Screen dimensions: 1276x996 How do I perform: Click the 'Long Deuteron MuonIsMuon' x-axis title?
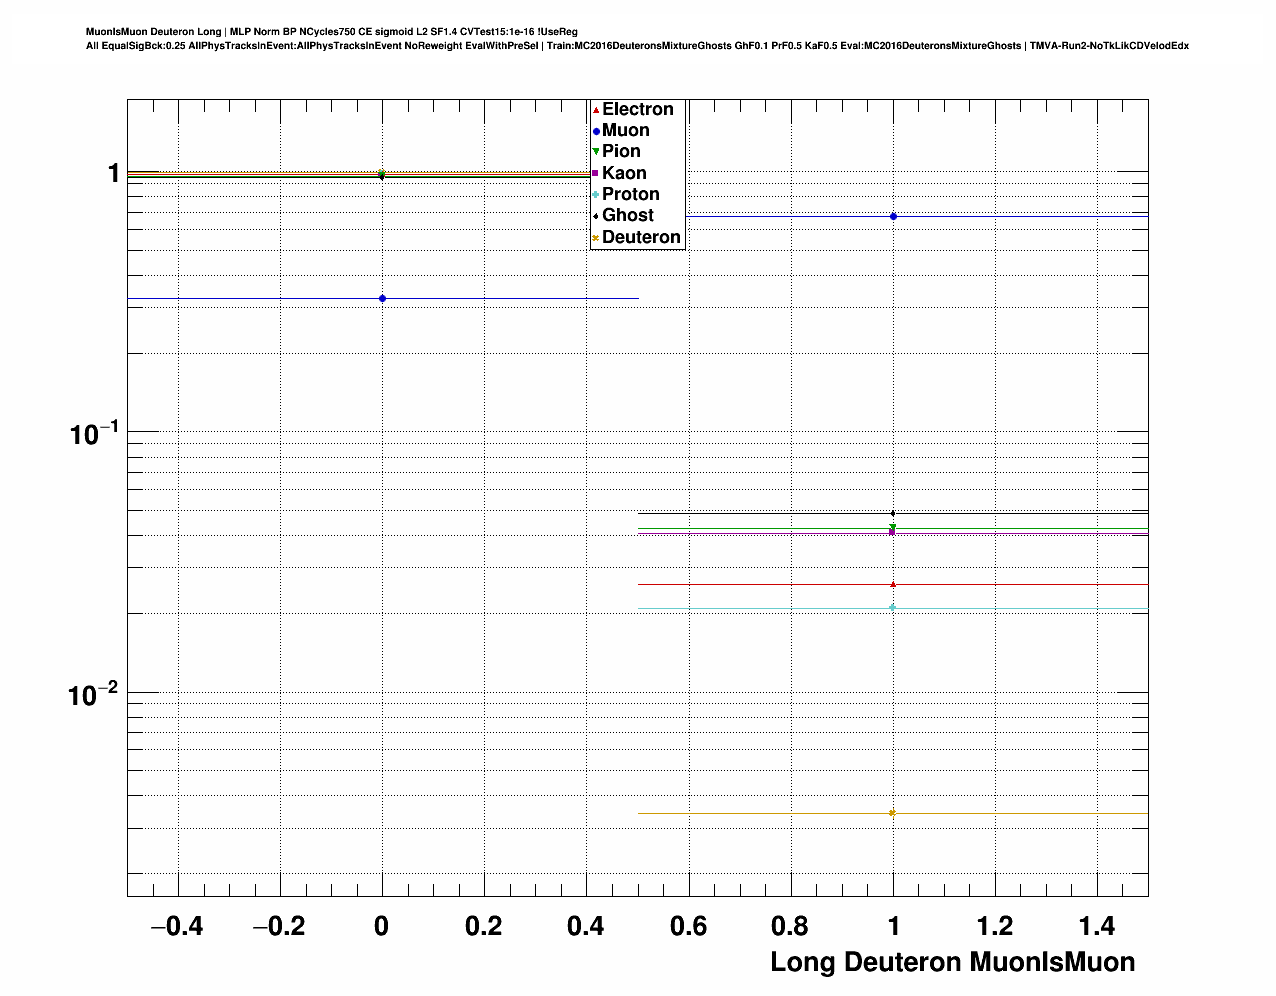[x=952, y=962]
